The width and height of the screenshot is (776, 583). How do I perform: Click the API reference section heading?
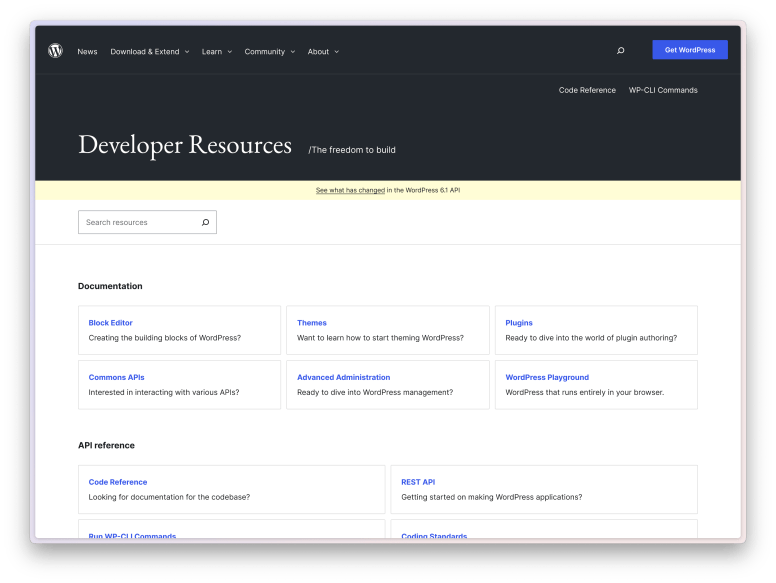pos(106,445)
